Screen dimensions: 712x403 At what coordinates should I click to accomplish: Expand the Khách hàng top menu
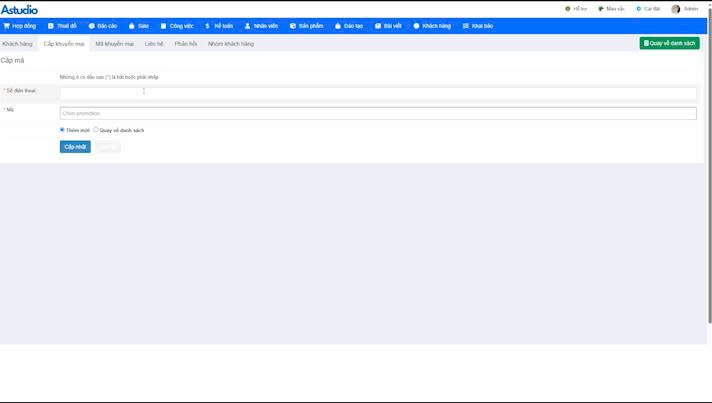click(x=431, y=26)
